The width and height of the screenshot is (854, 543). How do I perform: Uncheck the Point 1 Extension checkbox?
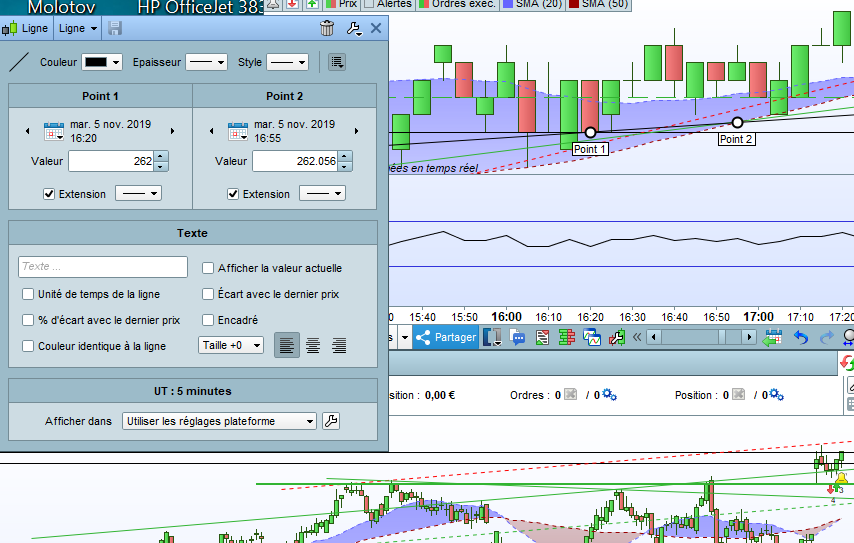pyautogui.click(x=49, y=194)
